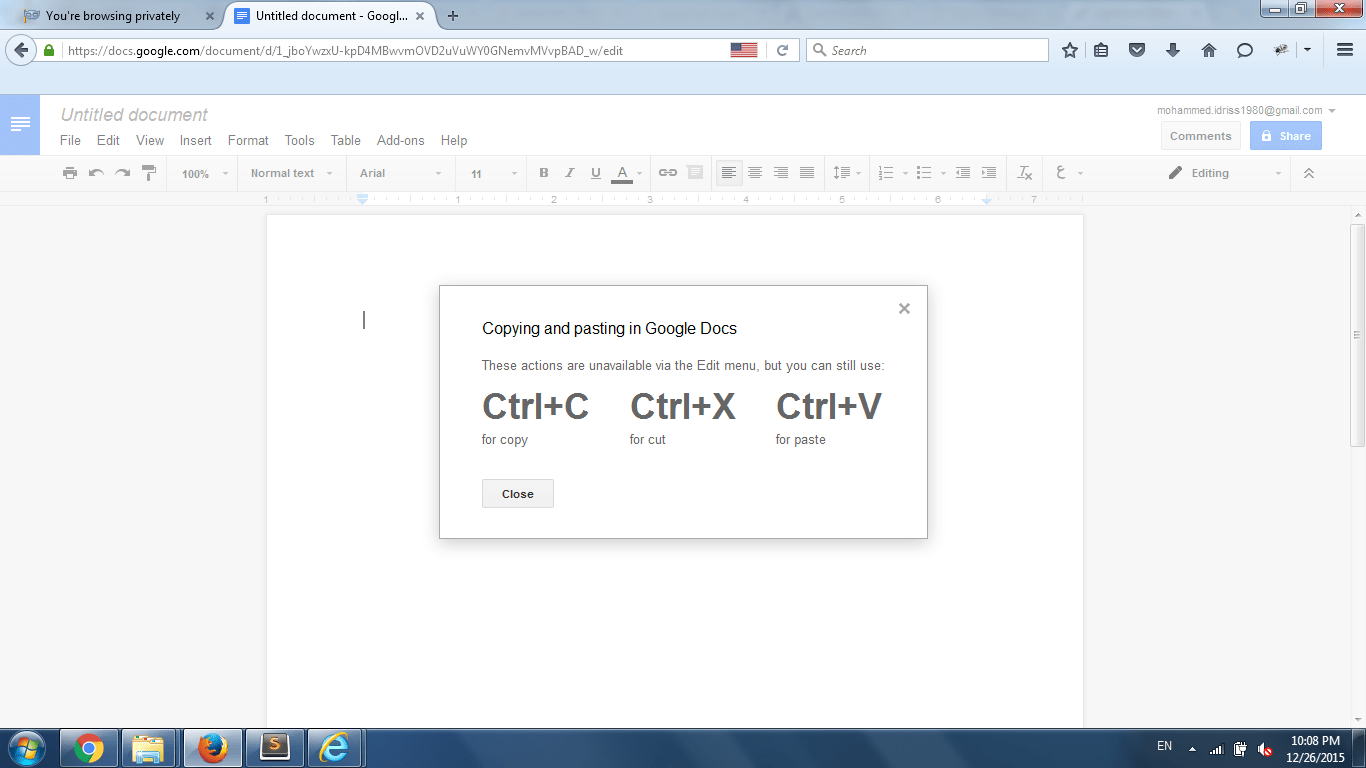Screen dimensions: 1366x768
Task: Click the Pocket icon
Action: point(1137,50)
